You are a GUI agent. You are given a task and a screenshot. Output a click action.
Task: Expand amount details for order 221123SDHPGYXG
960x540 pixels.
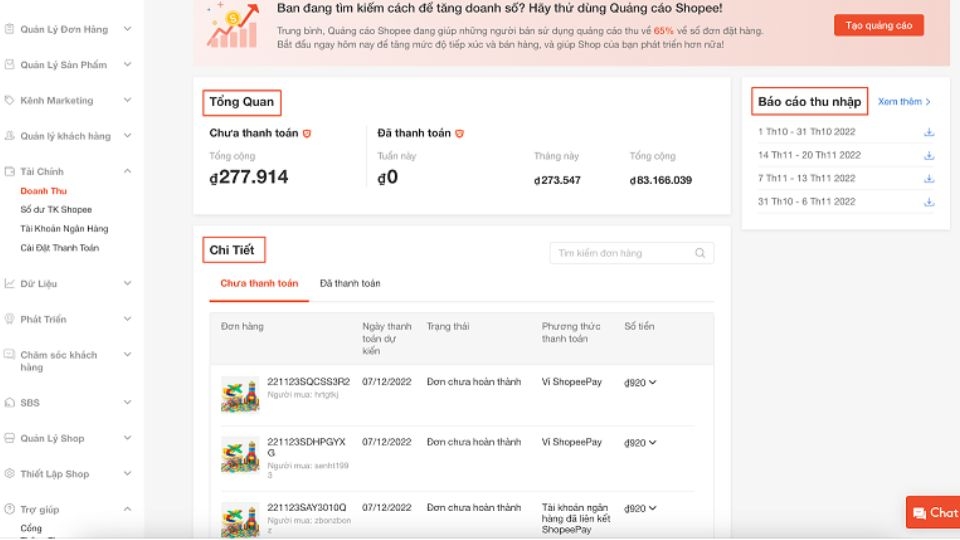[x=653, y=442]
